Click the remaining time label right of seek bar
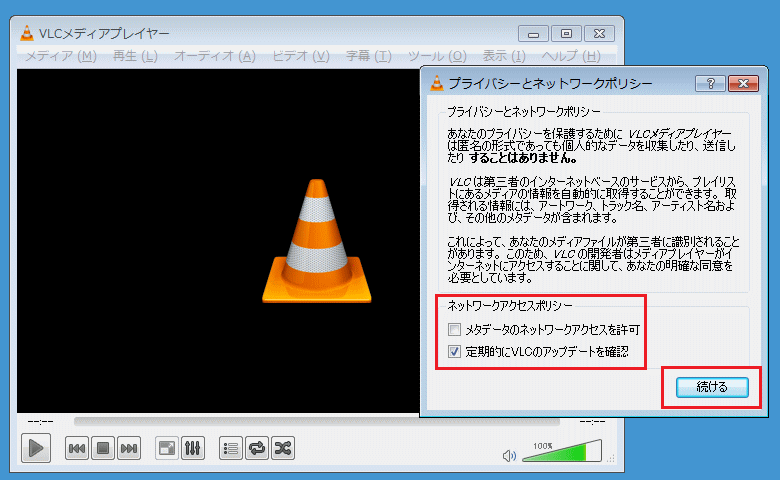This screenshot has height=480, width=780. 592,422
